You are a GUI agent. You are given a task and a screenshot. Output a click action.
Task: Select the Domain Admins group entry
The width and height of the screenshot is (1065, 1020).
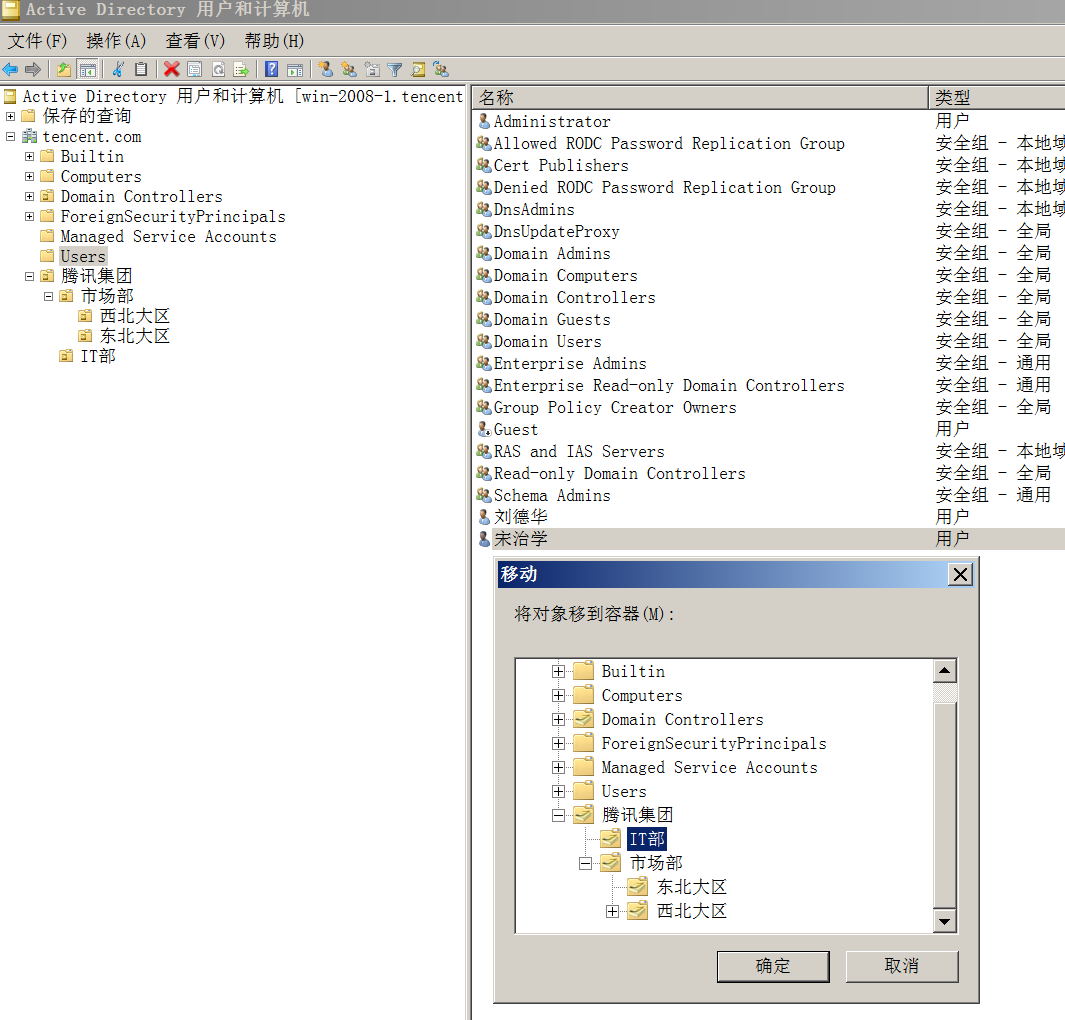click(x=552, y=253)
